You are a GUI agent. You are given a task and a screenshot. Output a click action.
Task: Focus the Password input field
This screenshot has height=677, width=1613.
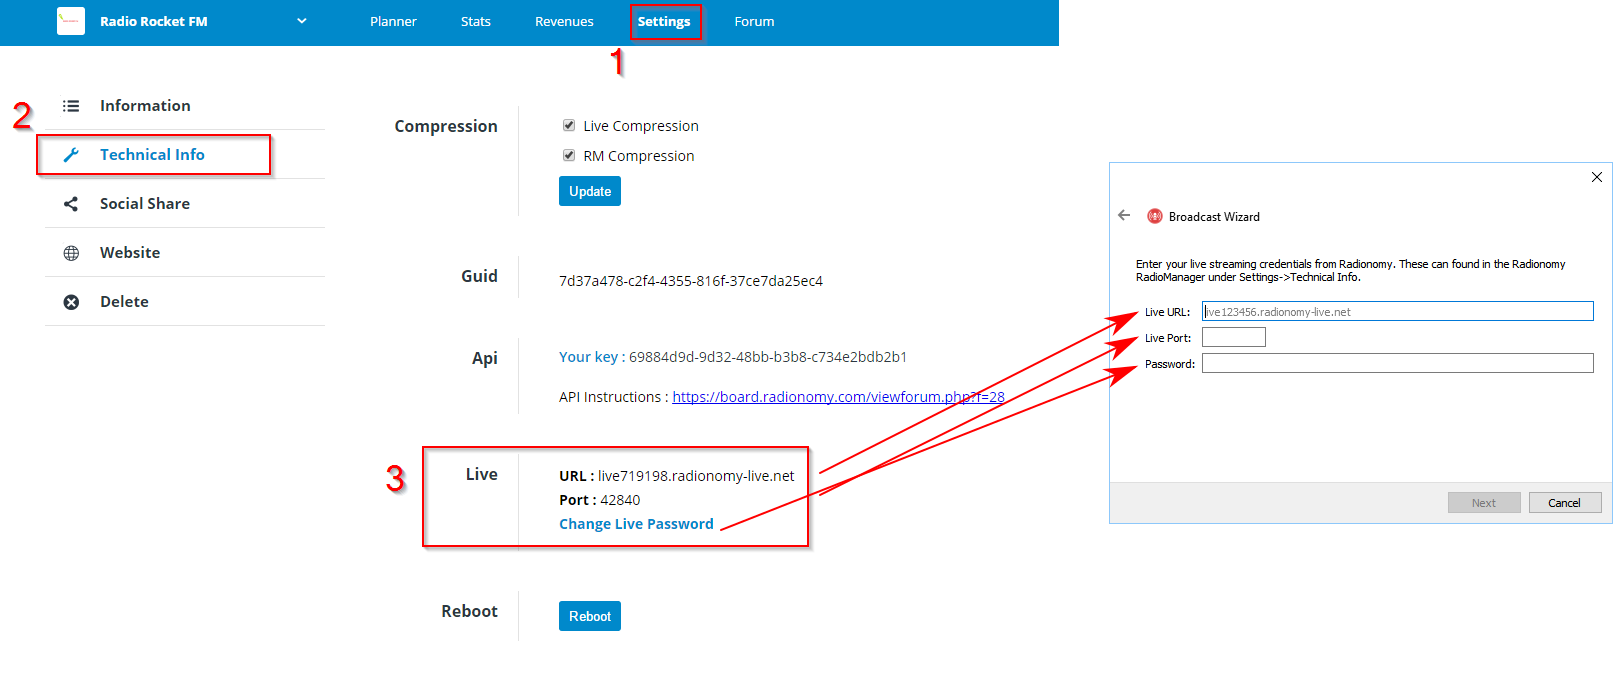tap(1397, 363)
